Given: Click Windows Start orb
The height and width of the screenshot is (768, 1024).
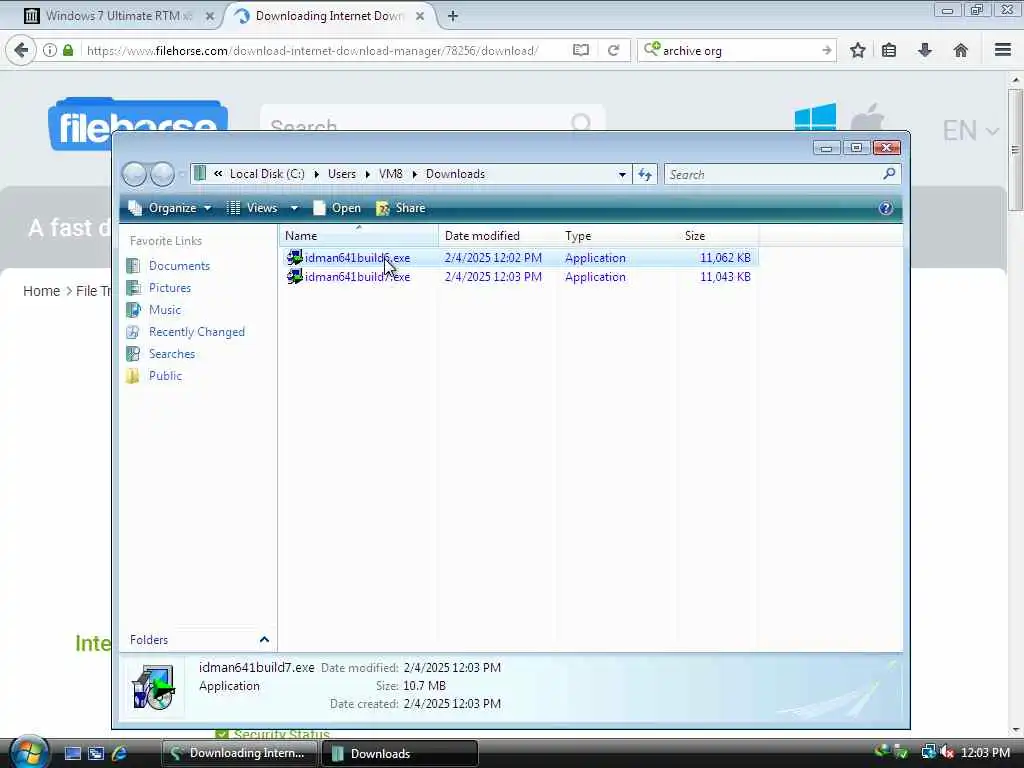Looking at the screenshot, I should pos(27,751).
